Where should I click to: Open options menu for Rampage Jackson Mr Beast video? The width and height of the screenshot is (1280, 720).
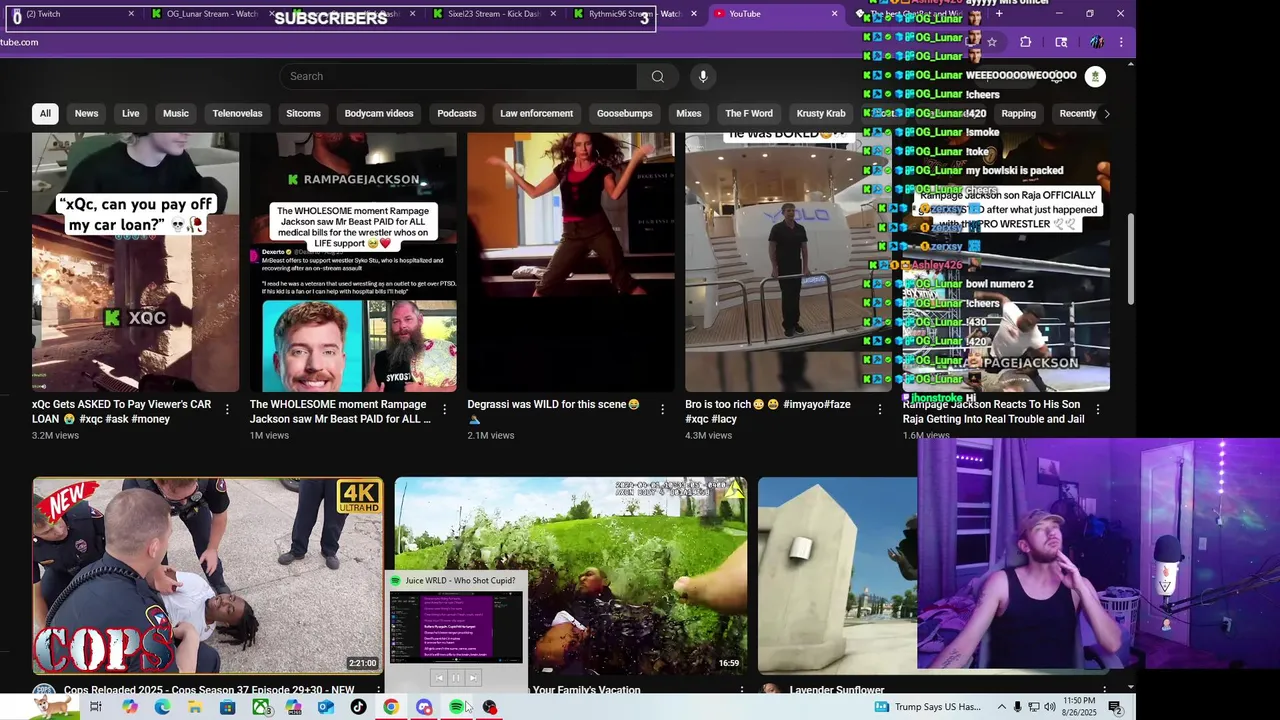tap(444, 409)
